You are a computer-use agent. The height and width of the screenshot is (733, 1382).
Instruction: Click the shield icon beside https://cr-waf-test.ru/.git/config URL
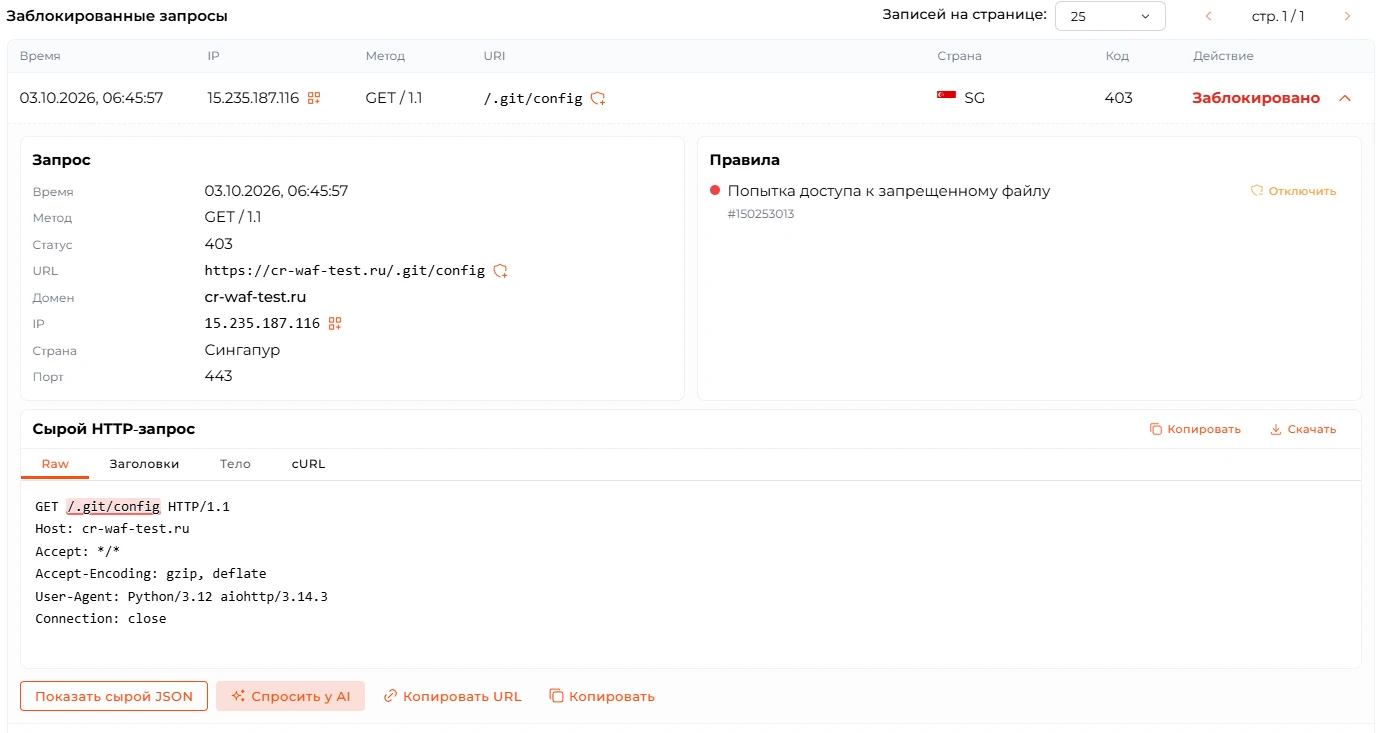(x=501, y=271)
